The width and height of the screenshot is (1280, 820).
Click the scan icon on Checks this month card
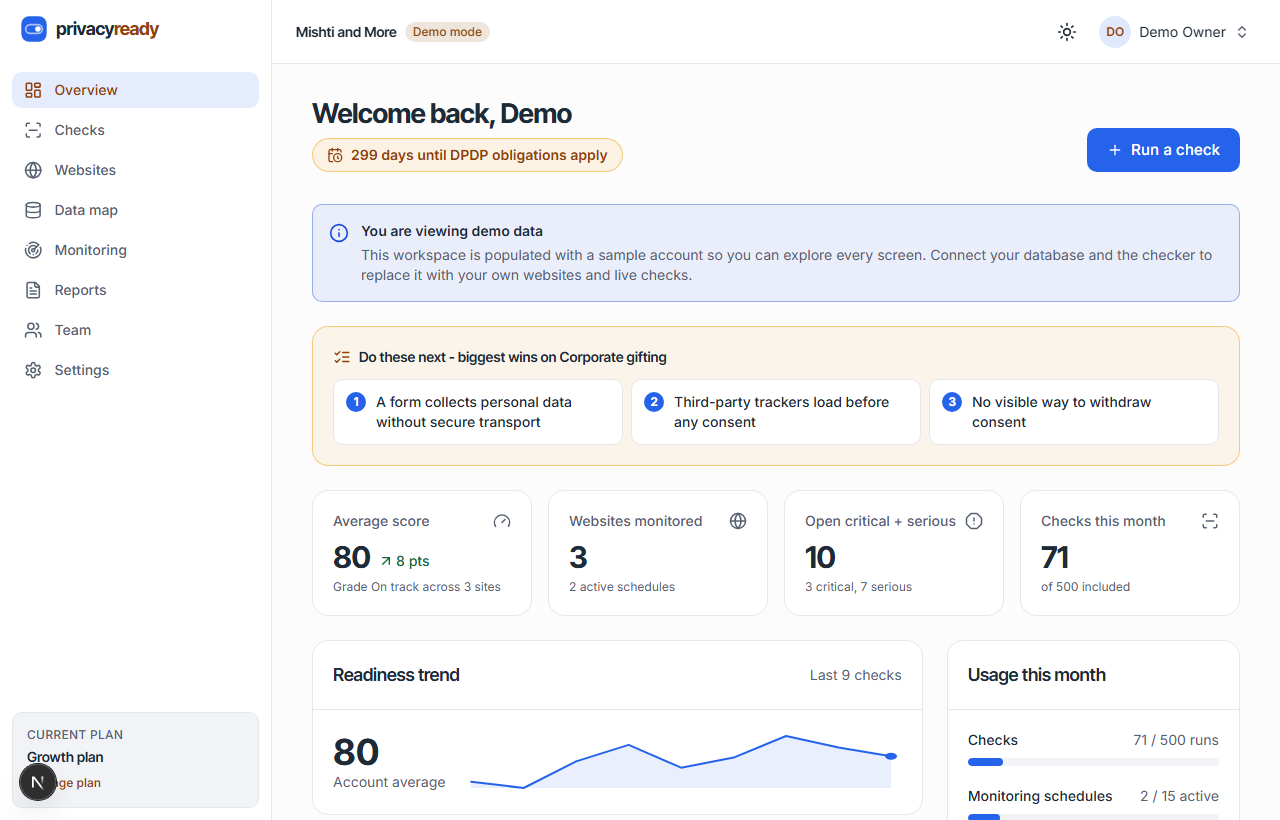click(1210, 521)
